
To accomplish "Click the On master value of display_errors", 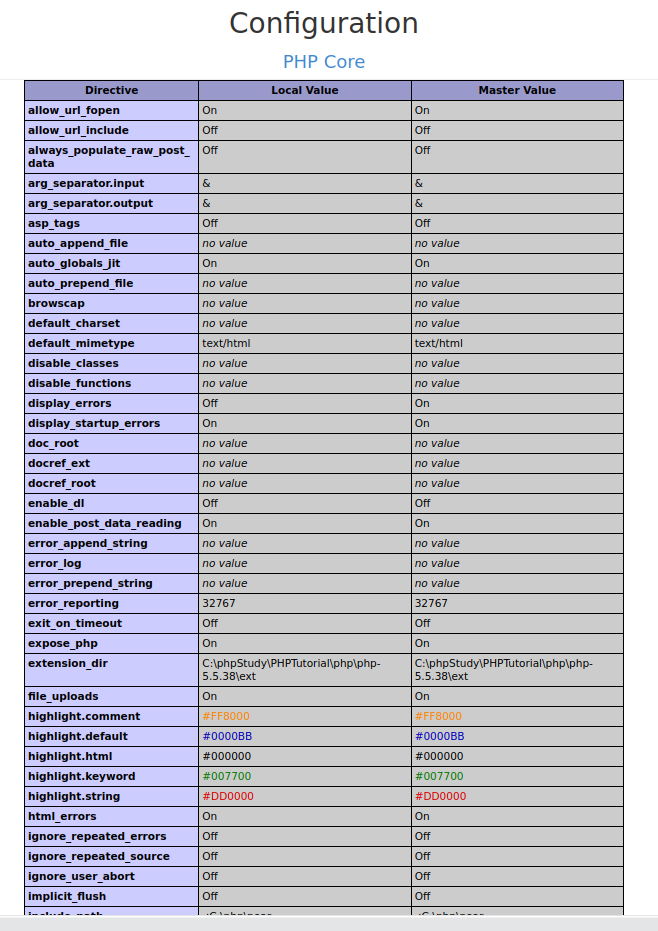I will click(x=422, y=404).
